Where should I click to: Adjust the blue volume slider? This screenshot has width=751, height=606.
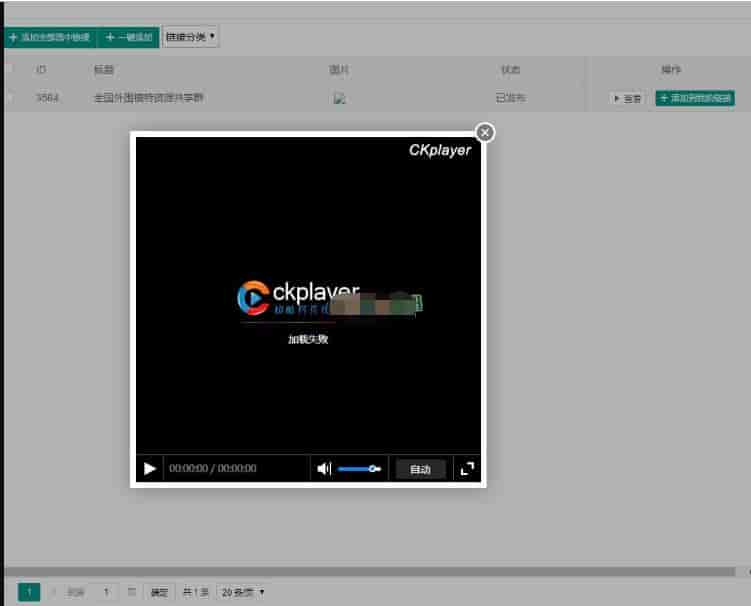point(359,469)
